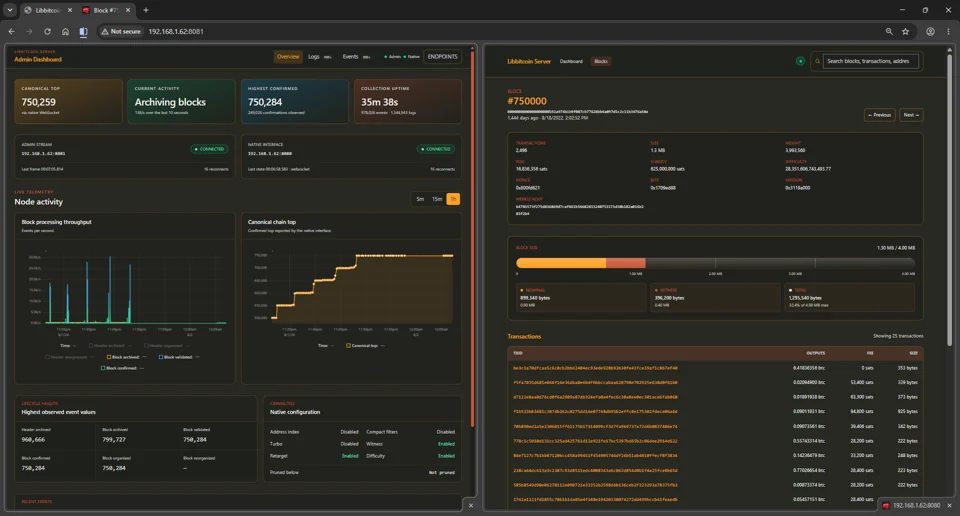This screenshot has width=960, height=516.
Task: Set telemetry range to 5m
Action: (420, 199)
